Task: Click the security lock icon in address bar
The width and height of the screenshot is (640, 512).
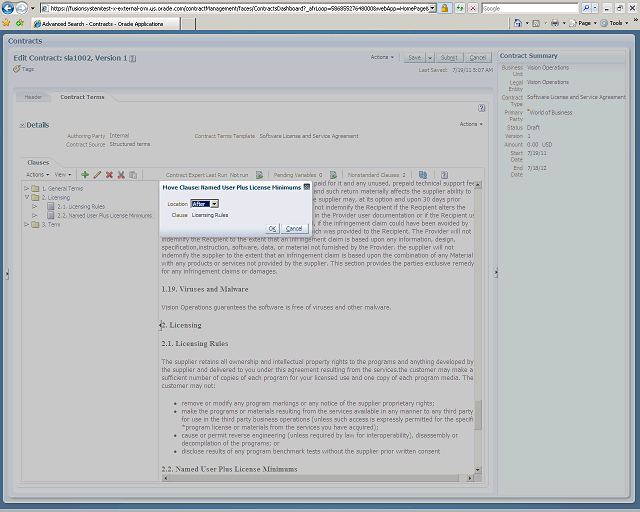Action: point(444,8)
